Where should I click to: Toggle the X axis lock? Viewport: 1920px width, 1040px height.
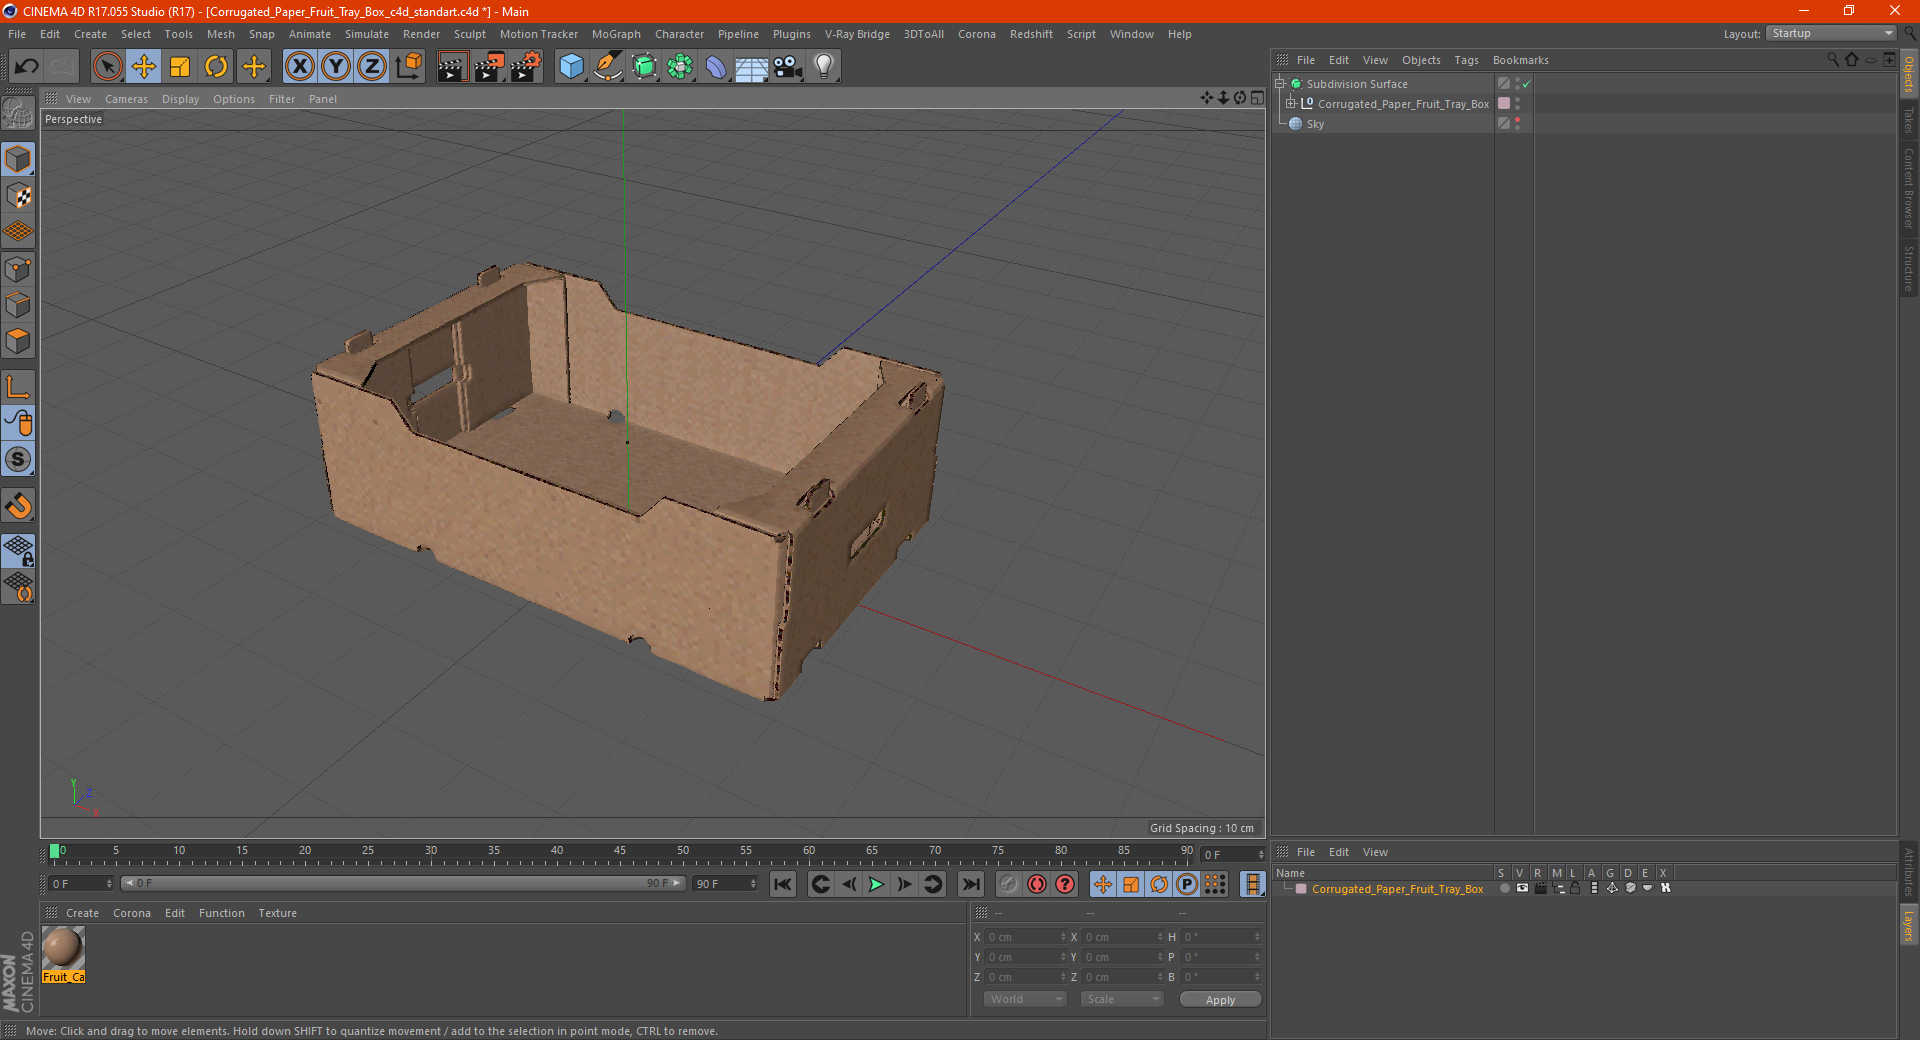[x=299, y=67]
